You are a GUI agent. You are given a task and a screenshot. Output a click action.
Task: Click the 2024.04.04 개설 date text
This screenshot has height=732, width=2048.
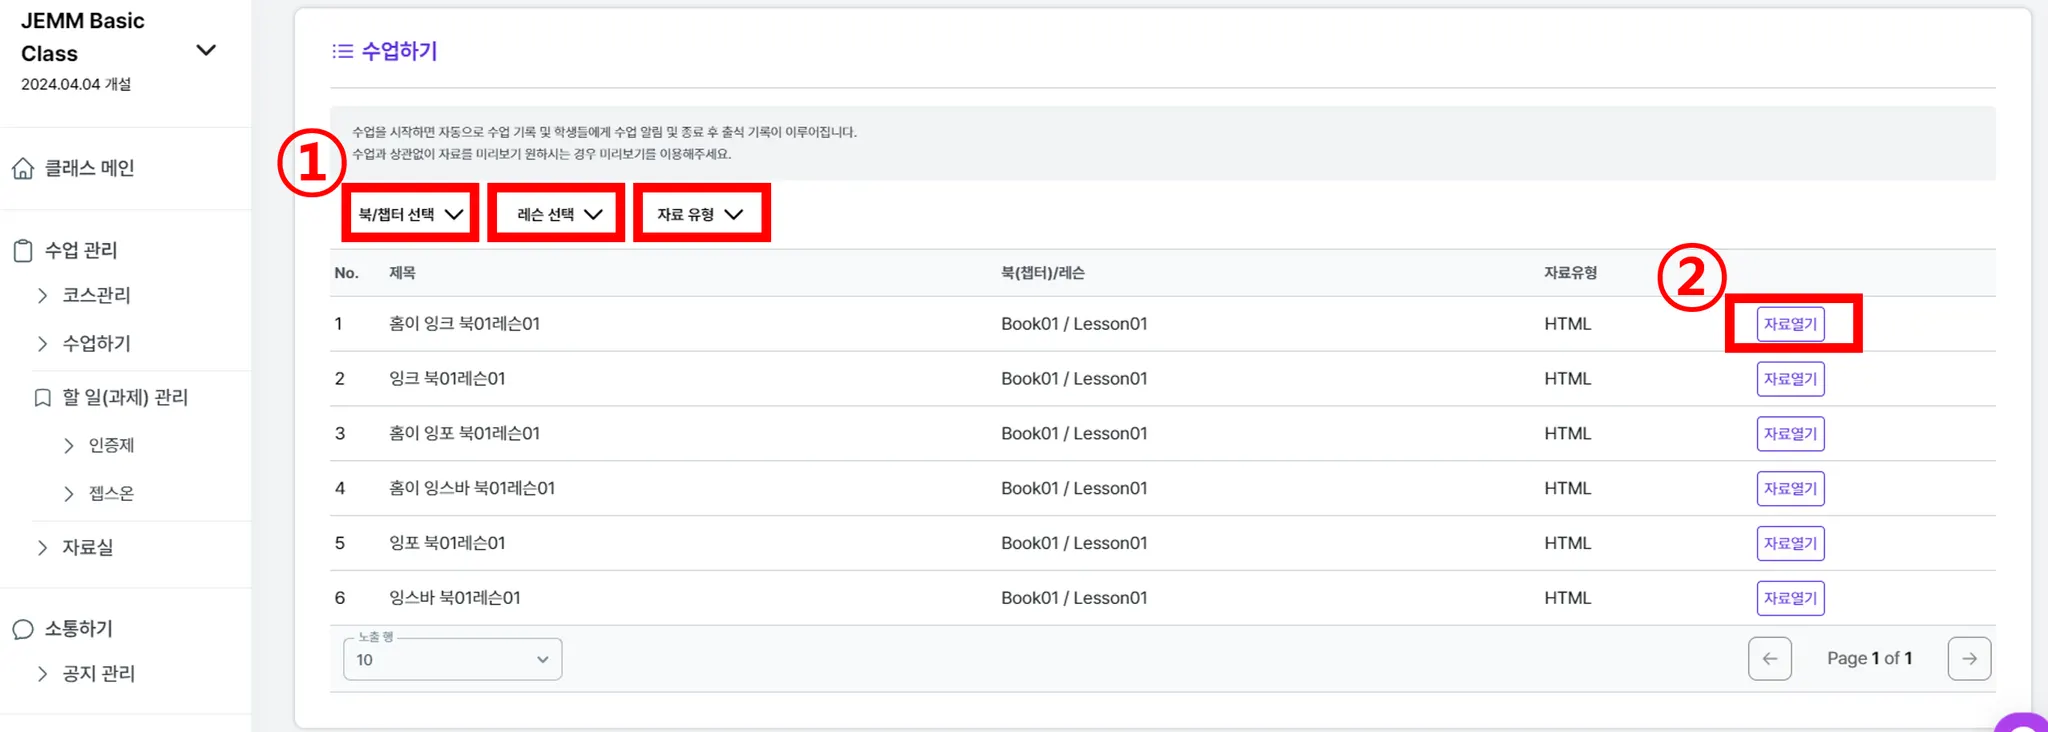(76, 84)
